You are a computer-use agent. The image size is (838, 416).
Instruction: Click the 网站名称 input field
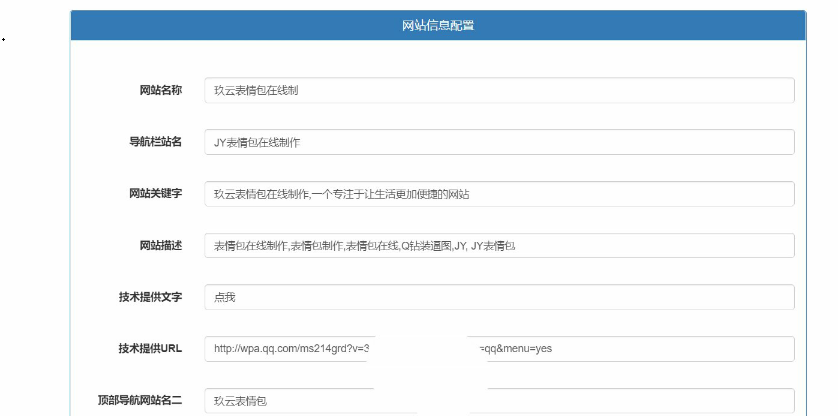[x=499, y=90]
